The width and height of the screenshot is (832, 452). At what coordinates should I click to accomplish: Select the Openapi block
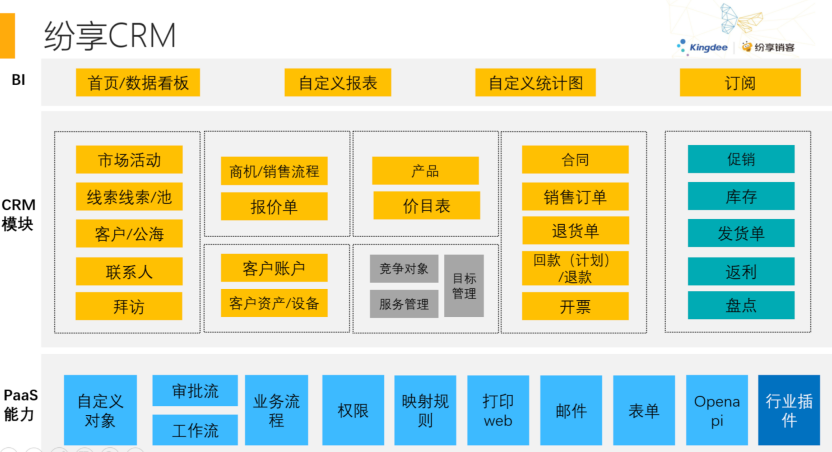pyautogui.click(x=717, y=410)
